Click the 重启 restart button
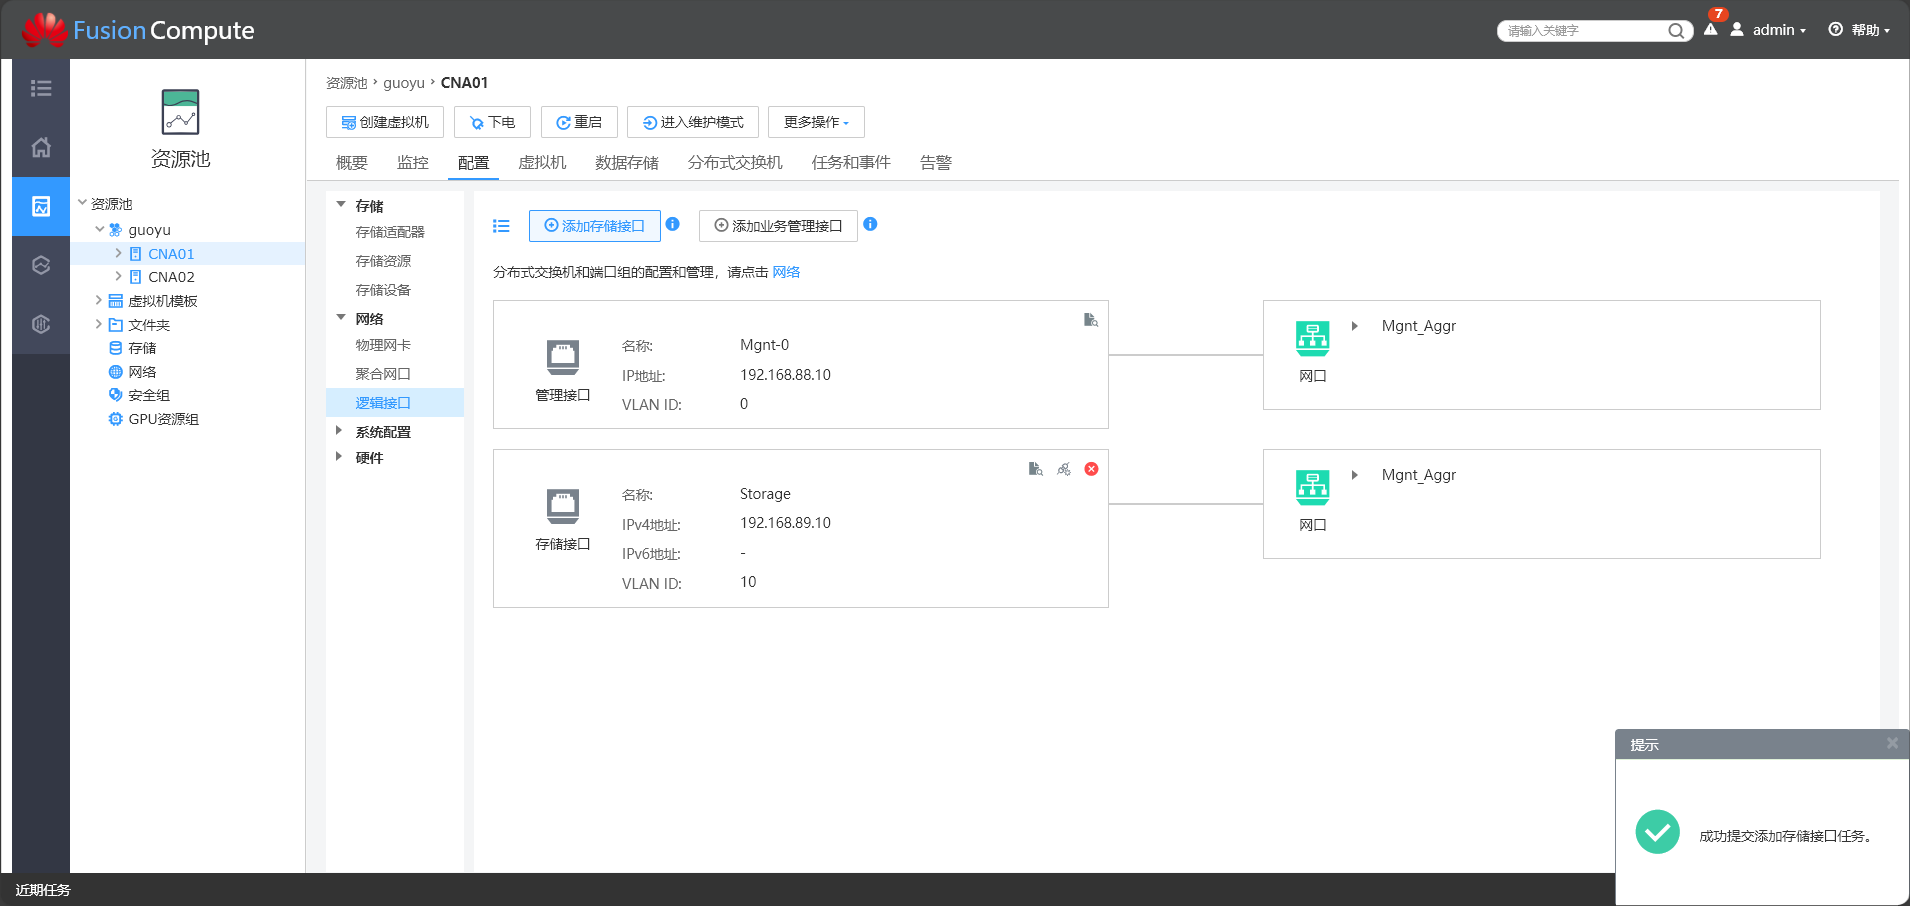 coord(579,122)
